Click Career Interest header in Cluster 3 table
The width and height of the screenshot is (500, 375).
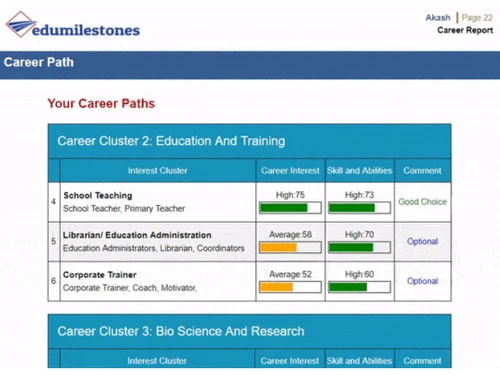[290, 361]
